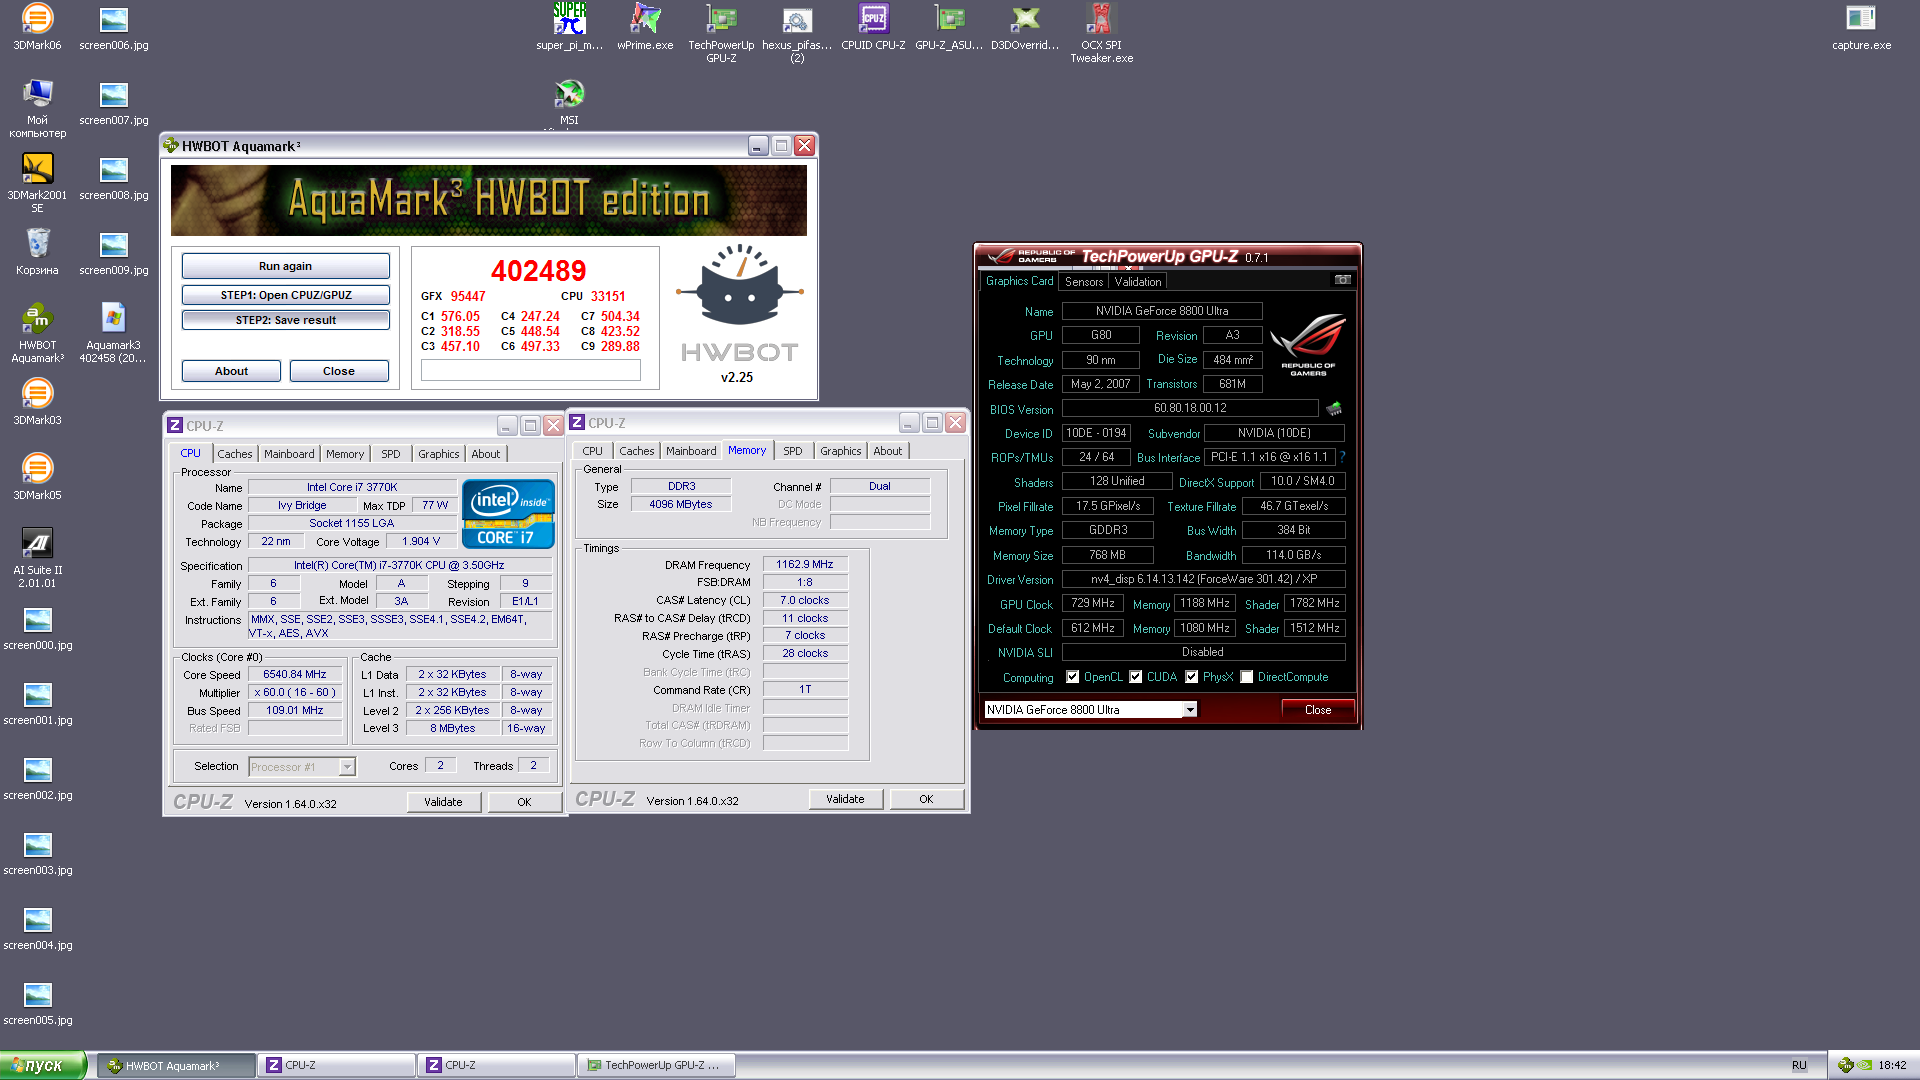This screenshot has width=1920, height=1080.
Task: Switch to Validation tab in GPU-Z
Action: coord(1138,282)
